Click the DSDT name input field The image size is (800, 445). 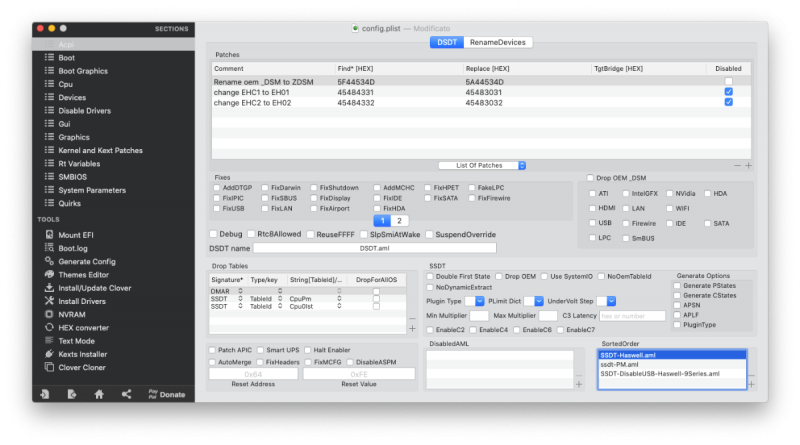coord(374,247)
